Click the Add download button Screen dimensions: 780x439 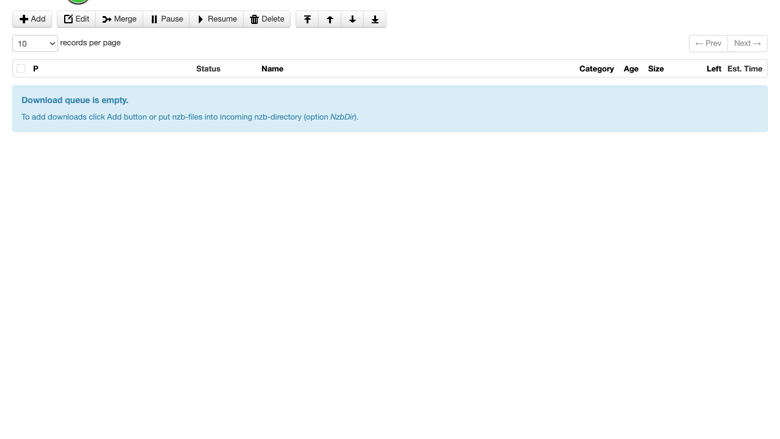click(32, 19)
